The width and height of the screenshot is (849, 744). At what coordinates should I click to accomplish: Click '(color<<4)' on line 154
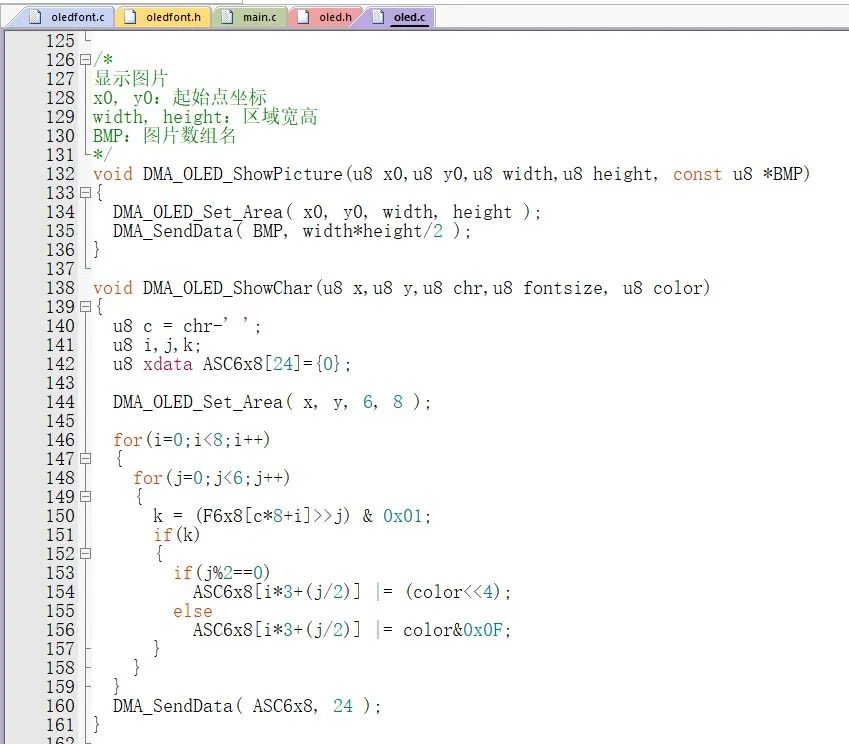point(453,592)
